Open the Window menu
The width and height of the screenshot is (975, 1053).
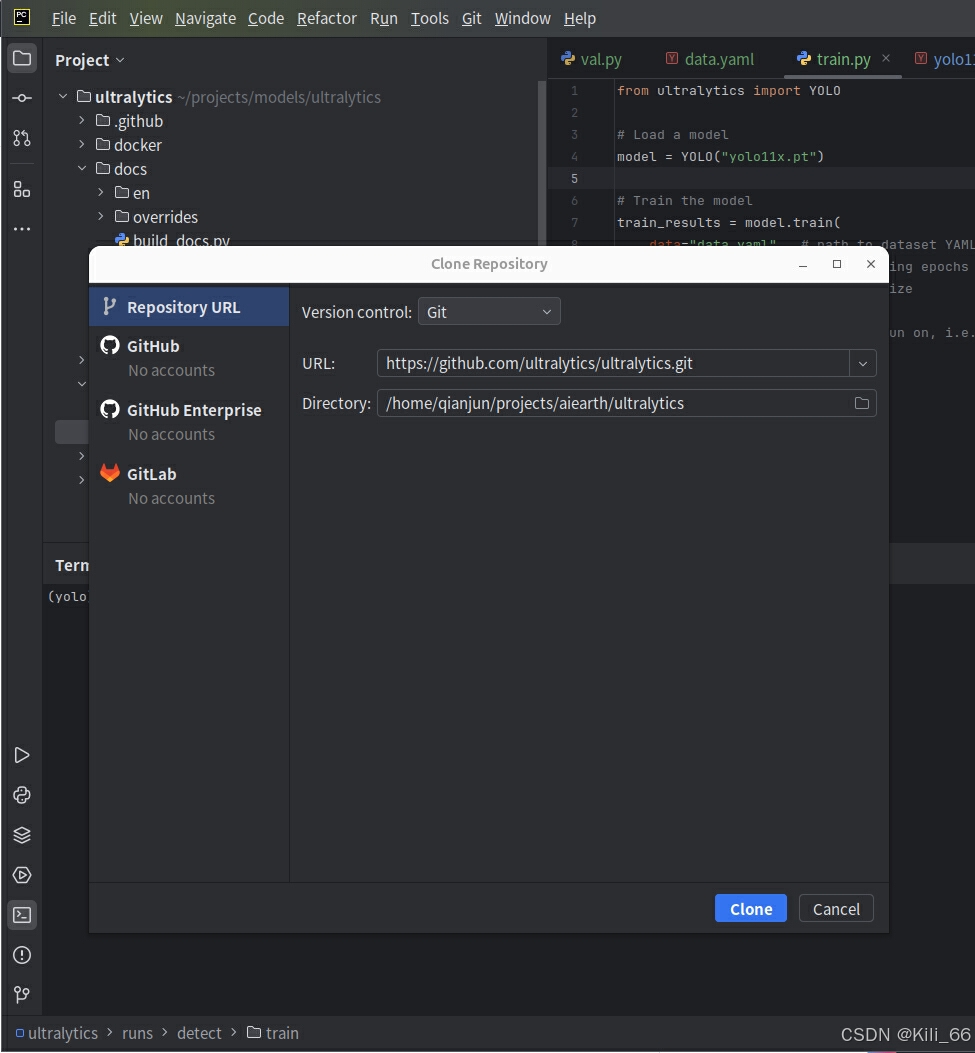[x=522, y=18]
